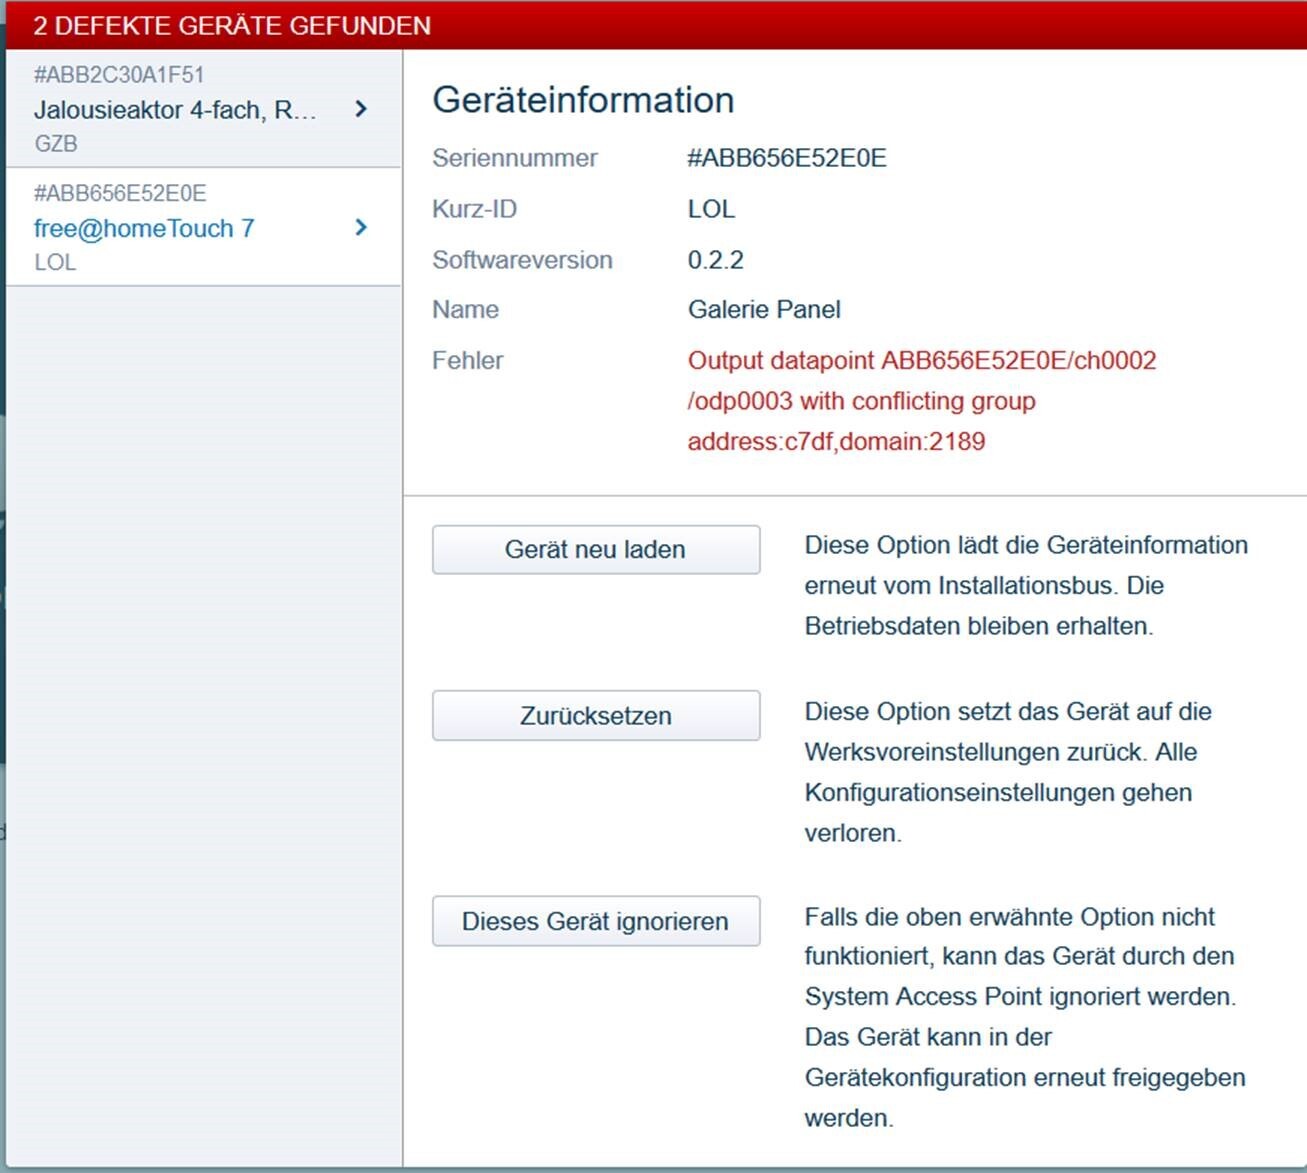This screenshot has width=1307, height=1173.
Task: Choose Dieses Gerät ignorieren
Action: [595, 921]
